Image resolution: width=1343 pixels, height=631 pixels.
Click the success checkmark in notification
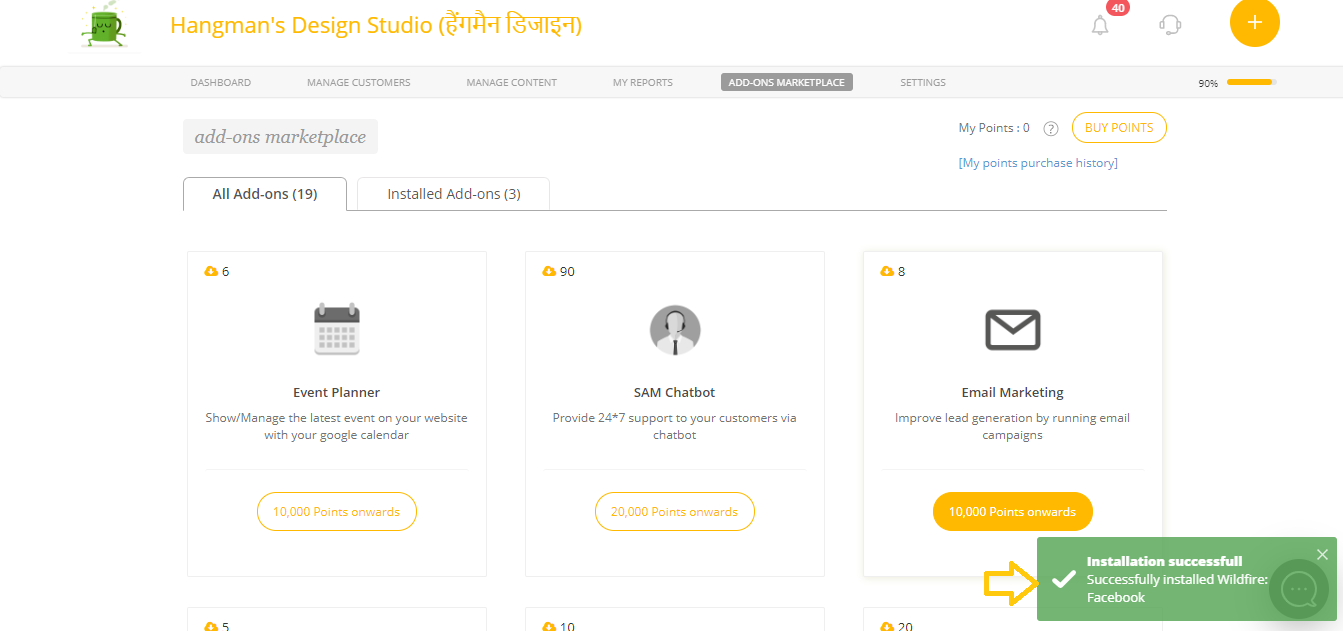pos(1064,579)
